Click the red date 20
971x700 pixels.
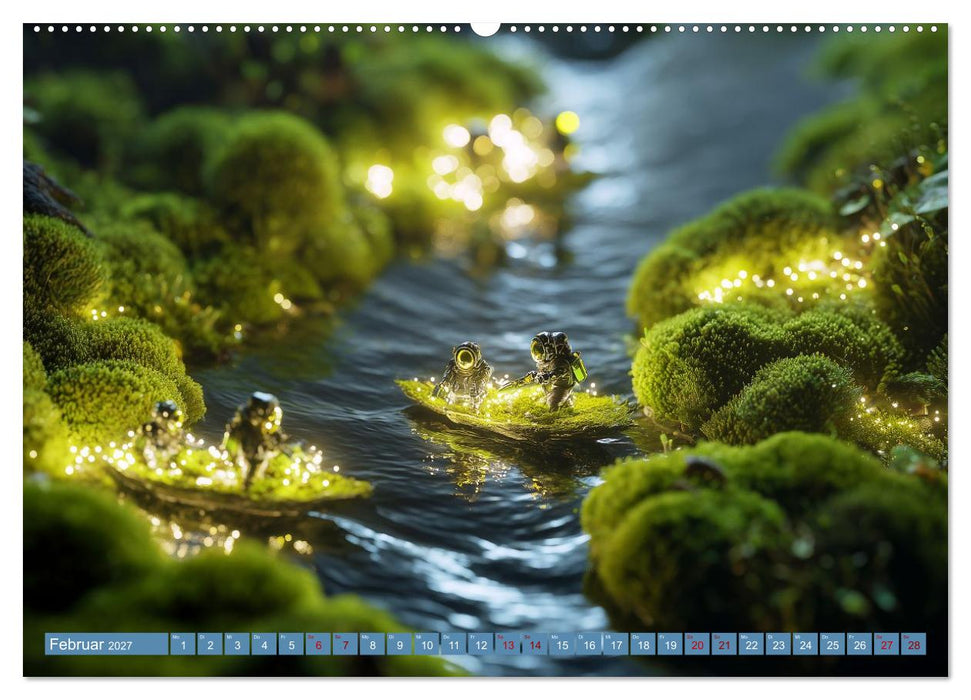tap(697, 644)
